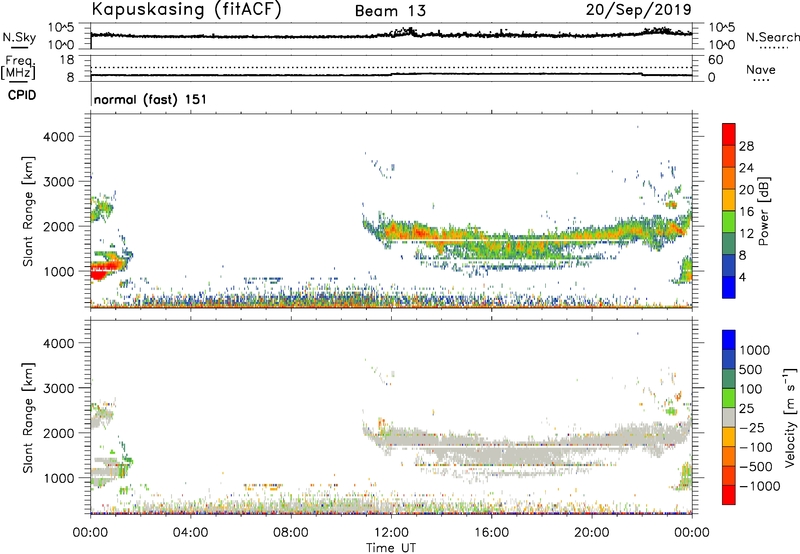Click the date "20/Sep/2019"
The height and width of the screenshot is (554, 800).
pos(638,9)
